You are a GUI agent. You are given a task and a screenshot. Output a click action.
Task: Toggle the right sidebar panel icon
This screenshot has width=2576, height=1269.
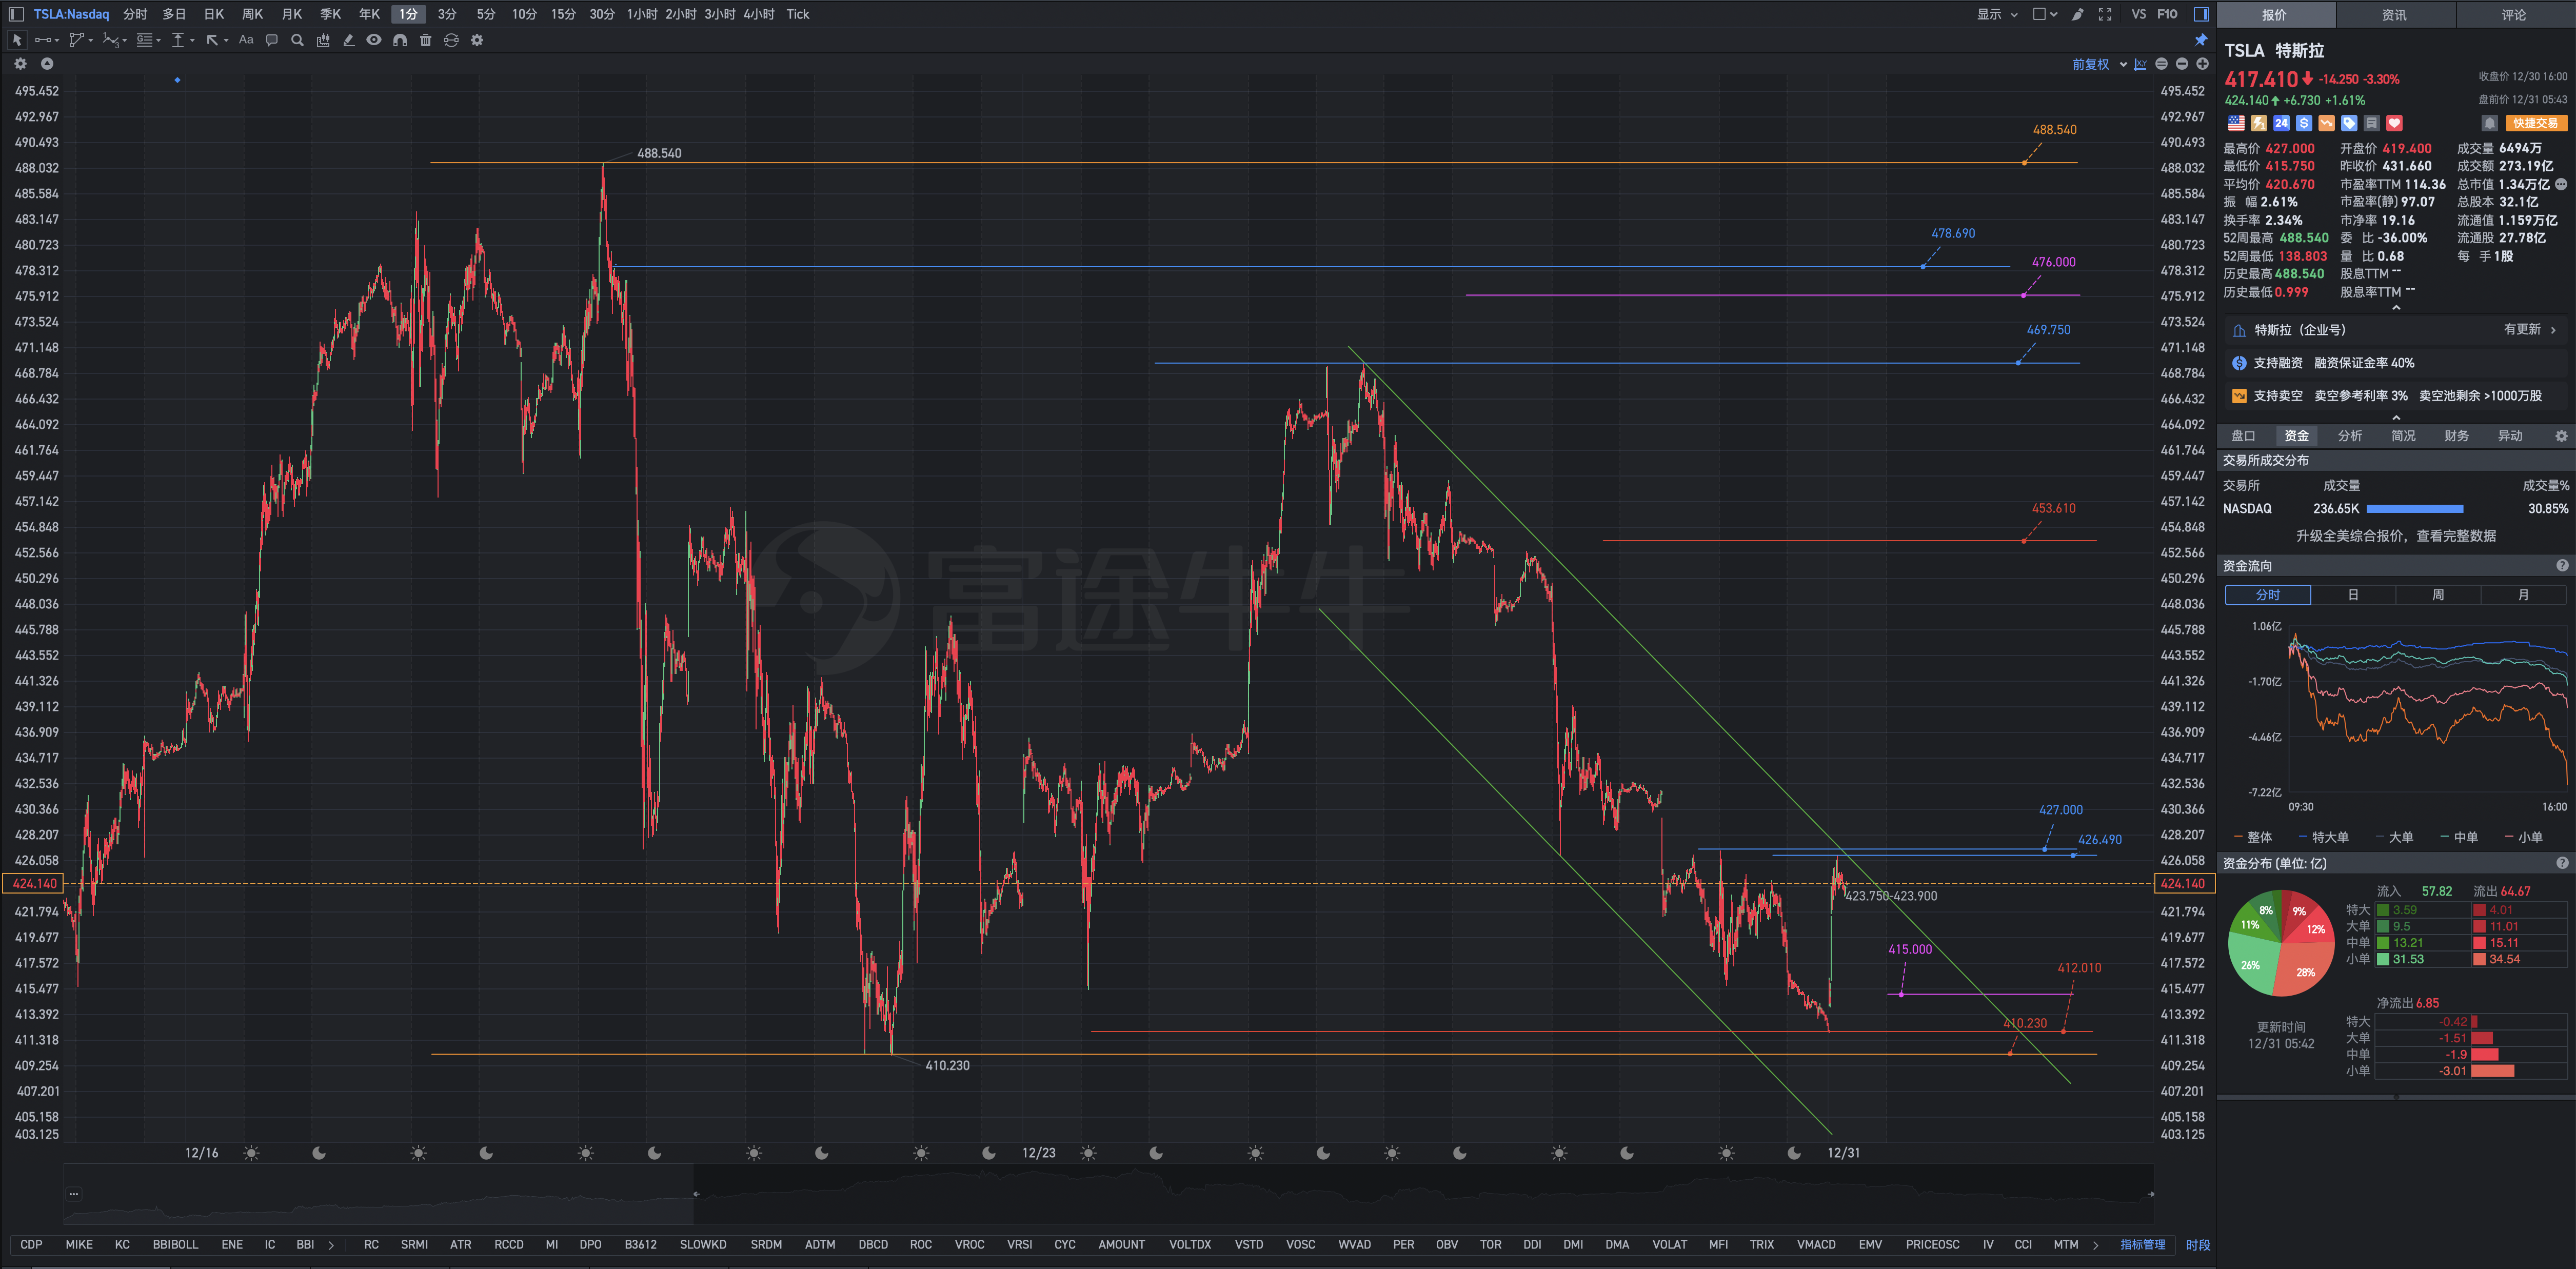pos(2201,14)
